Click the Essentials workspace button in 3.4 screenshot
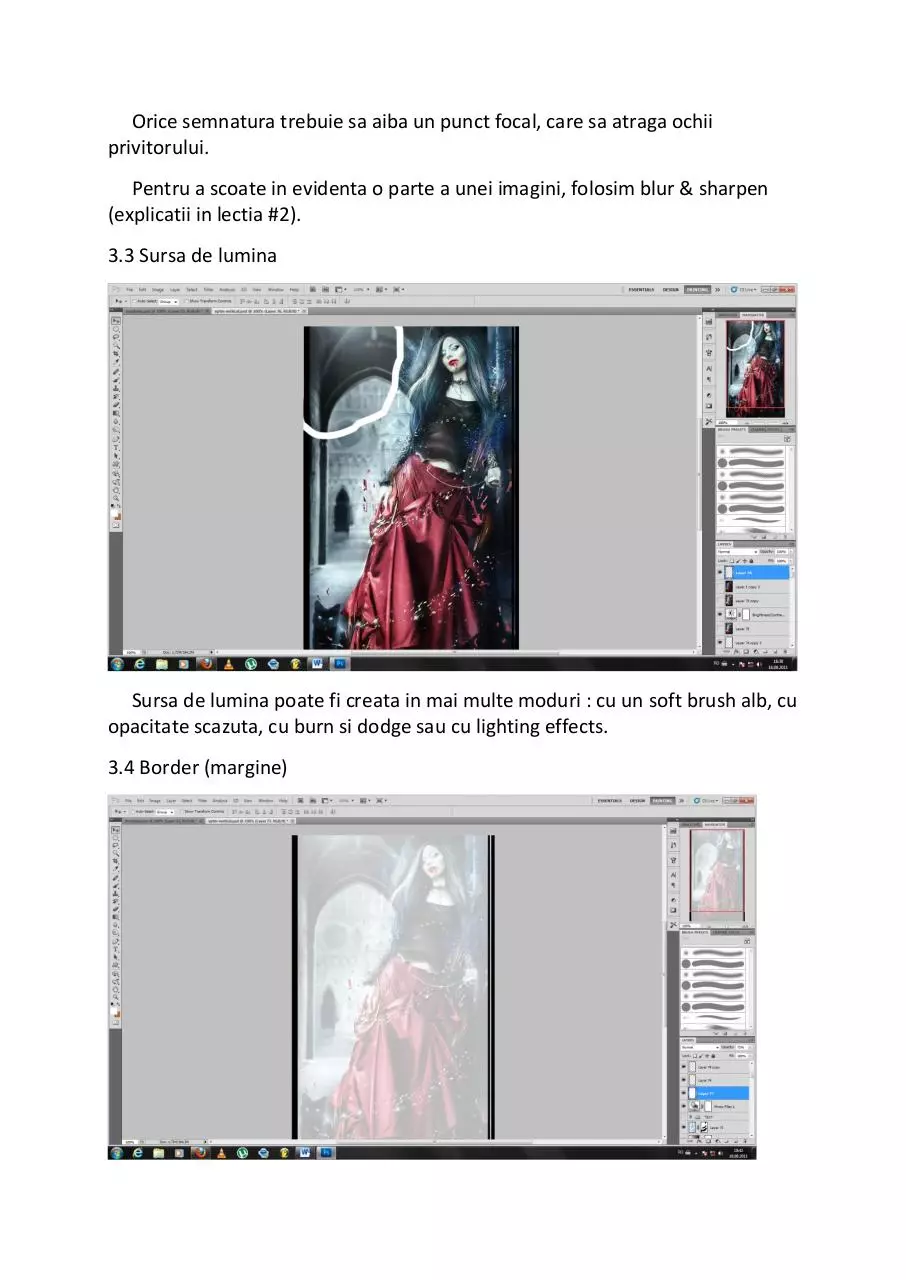 609,801
